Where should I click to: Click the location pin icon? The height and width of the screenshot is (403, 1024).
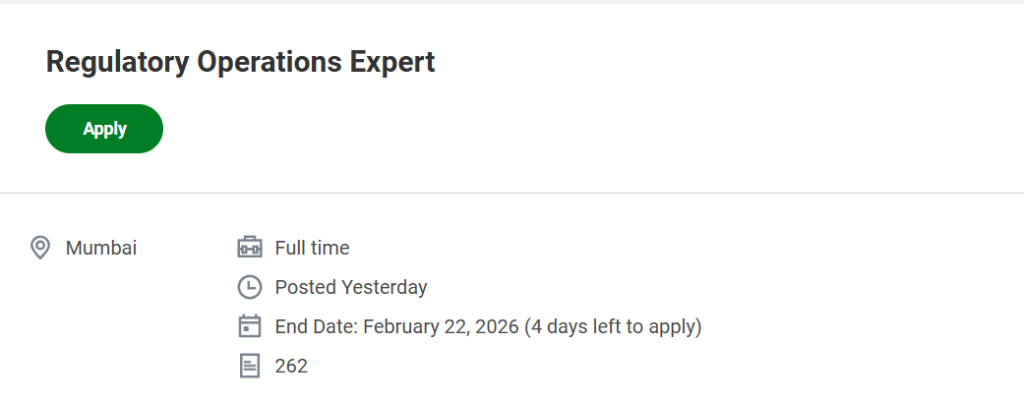pyautogui.click(x=40, y=248)
